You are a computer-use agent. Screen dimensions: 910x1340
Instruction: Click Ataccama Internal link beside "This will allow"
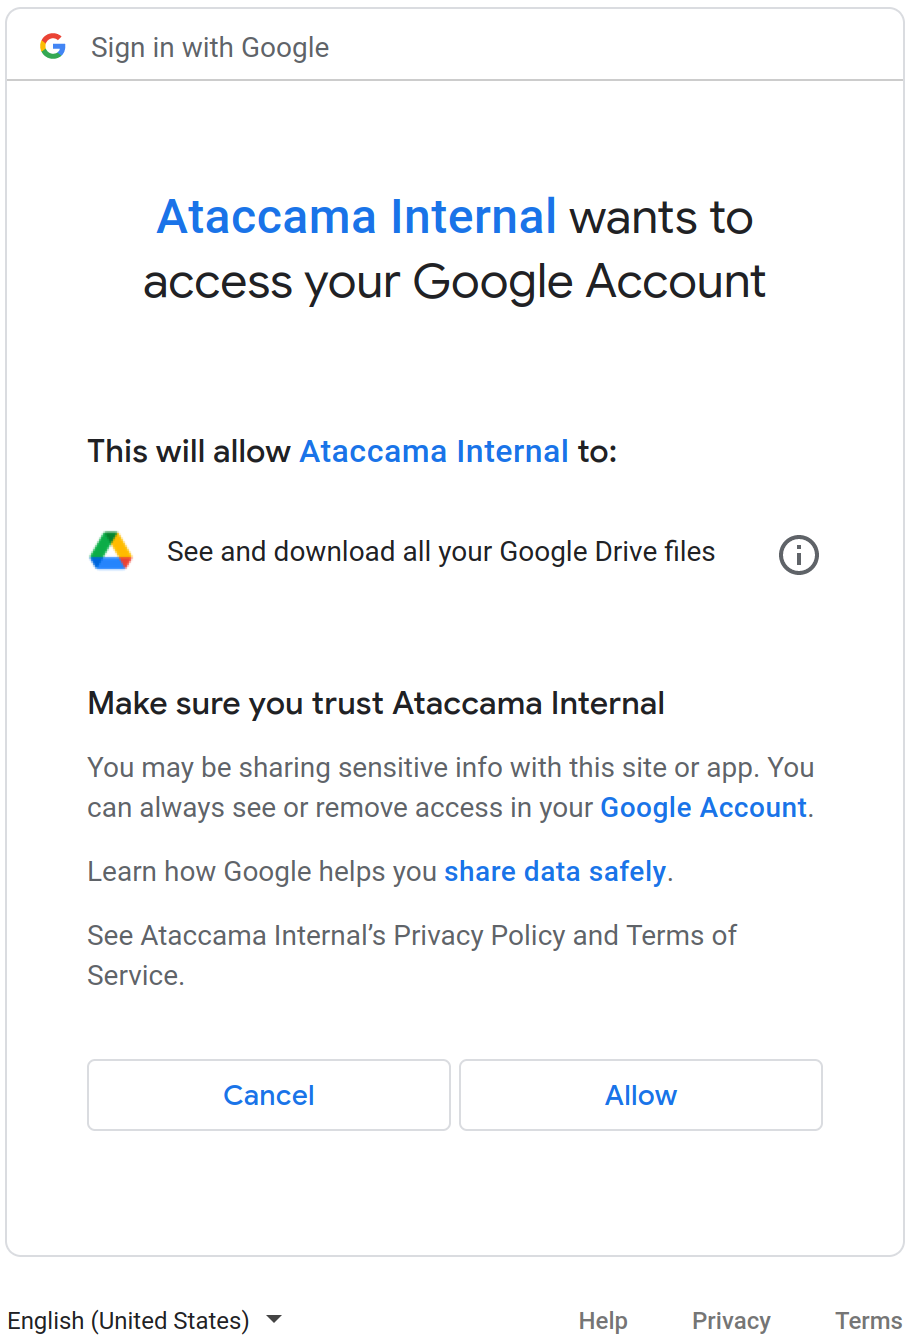[434, 451]
